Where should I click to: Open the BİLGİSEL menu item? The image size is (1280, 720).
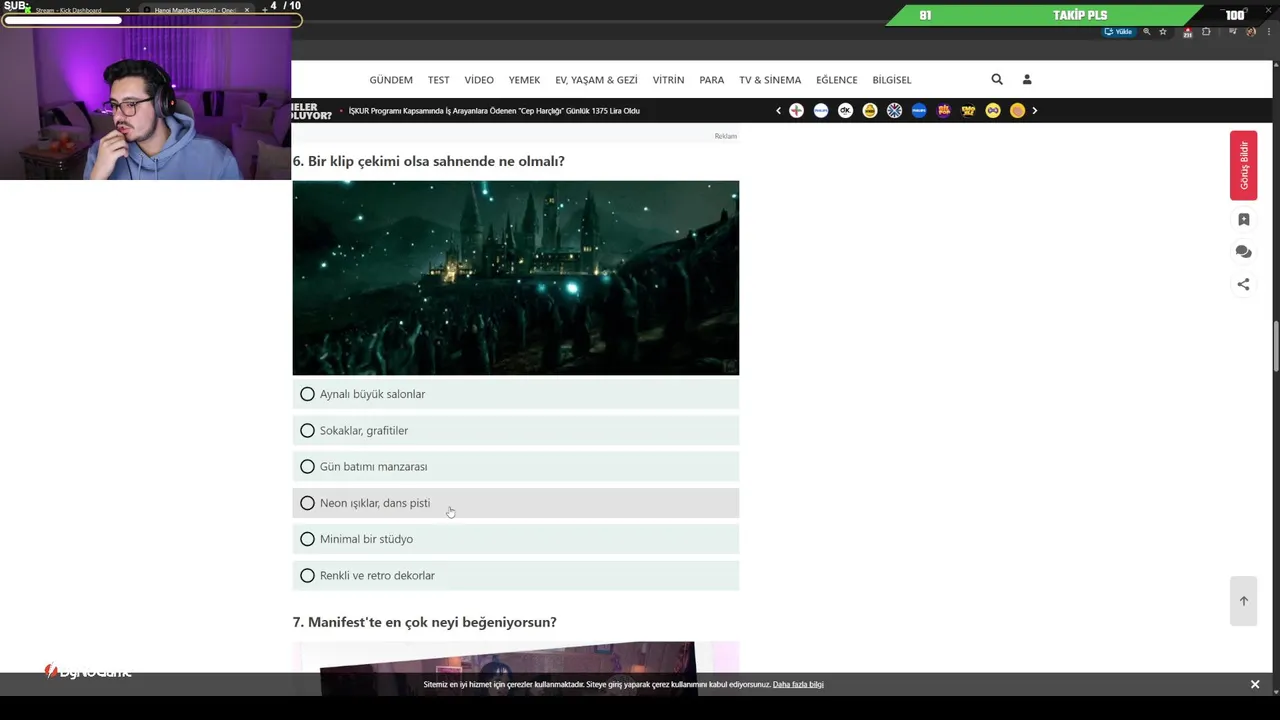(x=892, y=80)
